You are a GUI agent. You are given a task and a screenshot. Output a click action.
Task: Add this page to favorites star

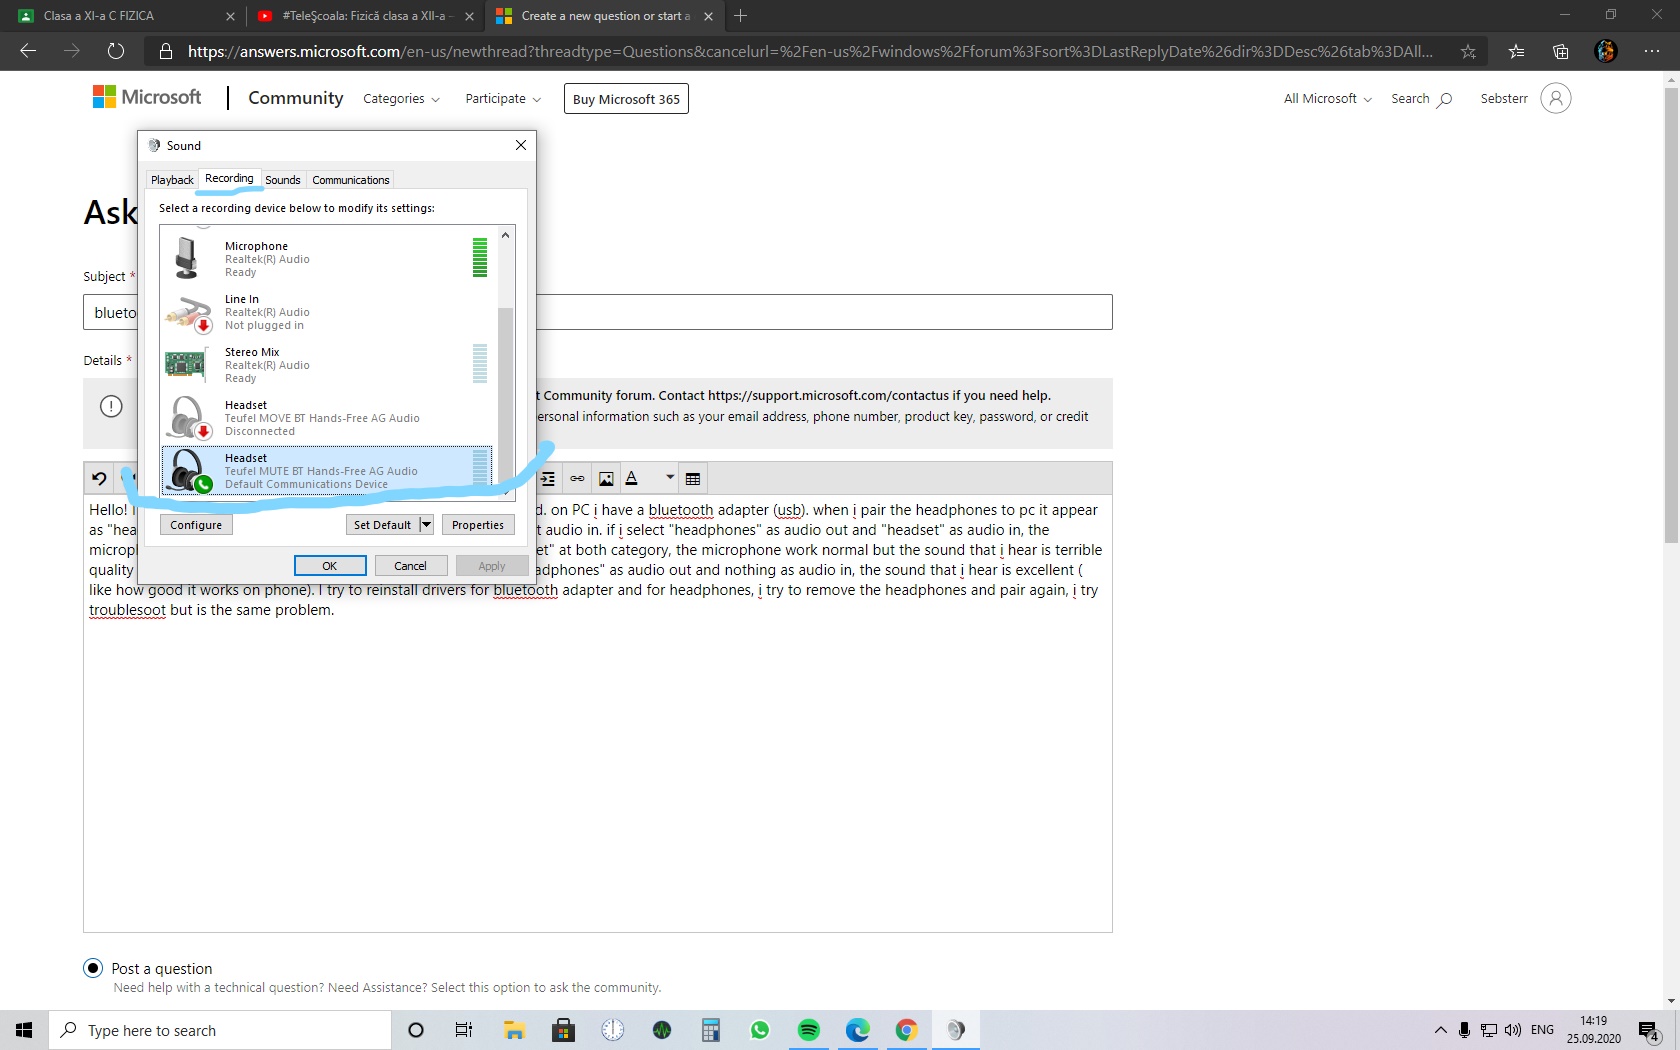coord(1468,52)
